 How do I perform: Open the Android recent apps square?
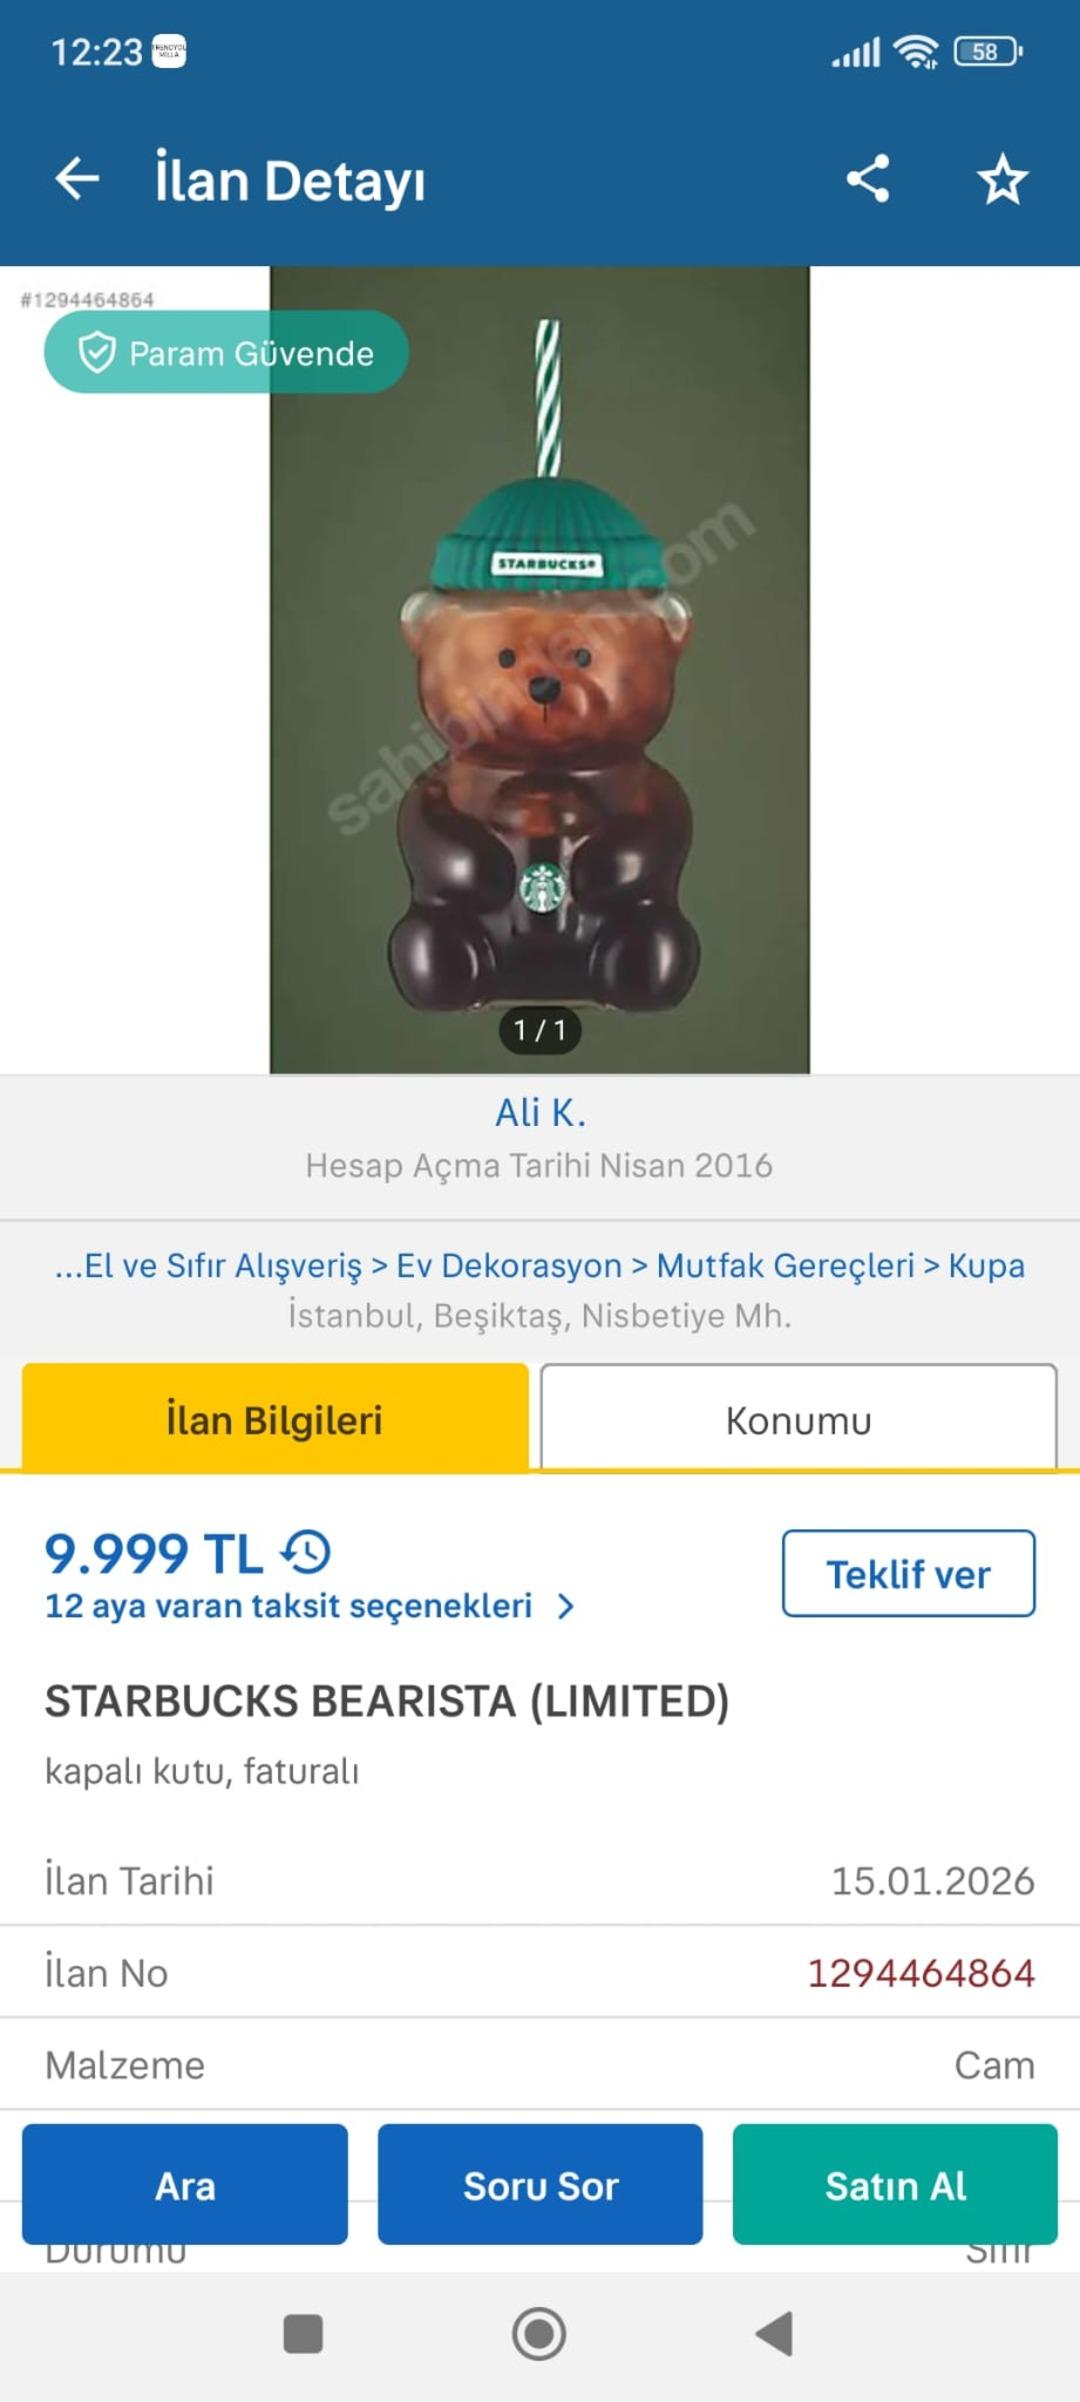[303, 2334]
